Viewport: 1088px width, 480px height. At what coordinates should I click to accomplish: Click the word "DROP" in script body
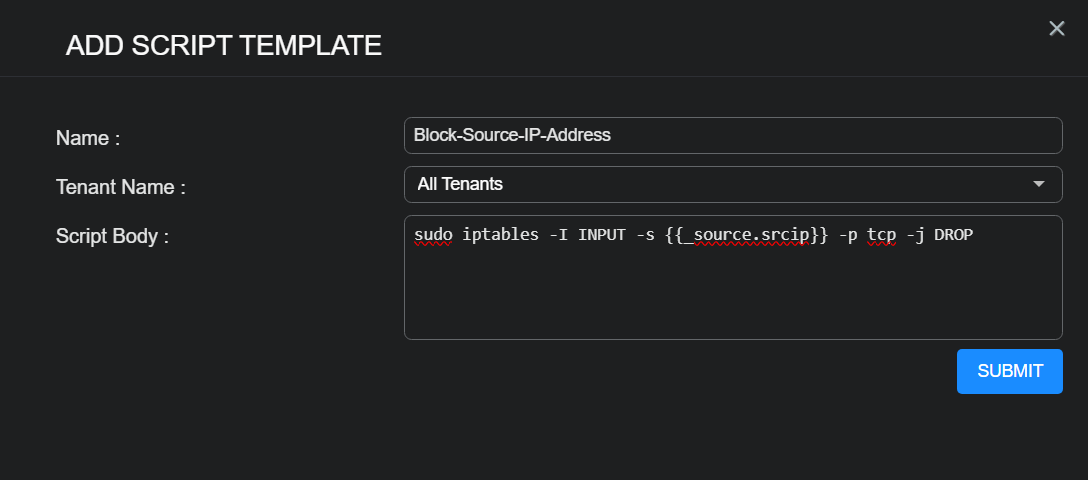tap(953, 235)
